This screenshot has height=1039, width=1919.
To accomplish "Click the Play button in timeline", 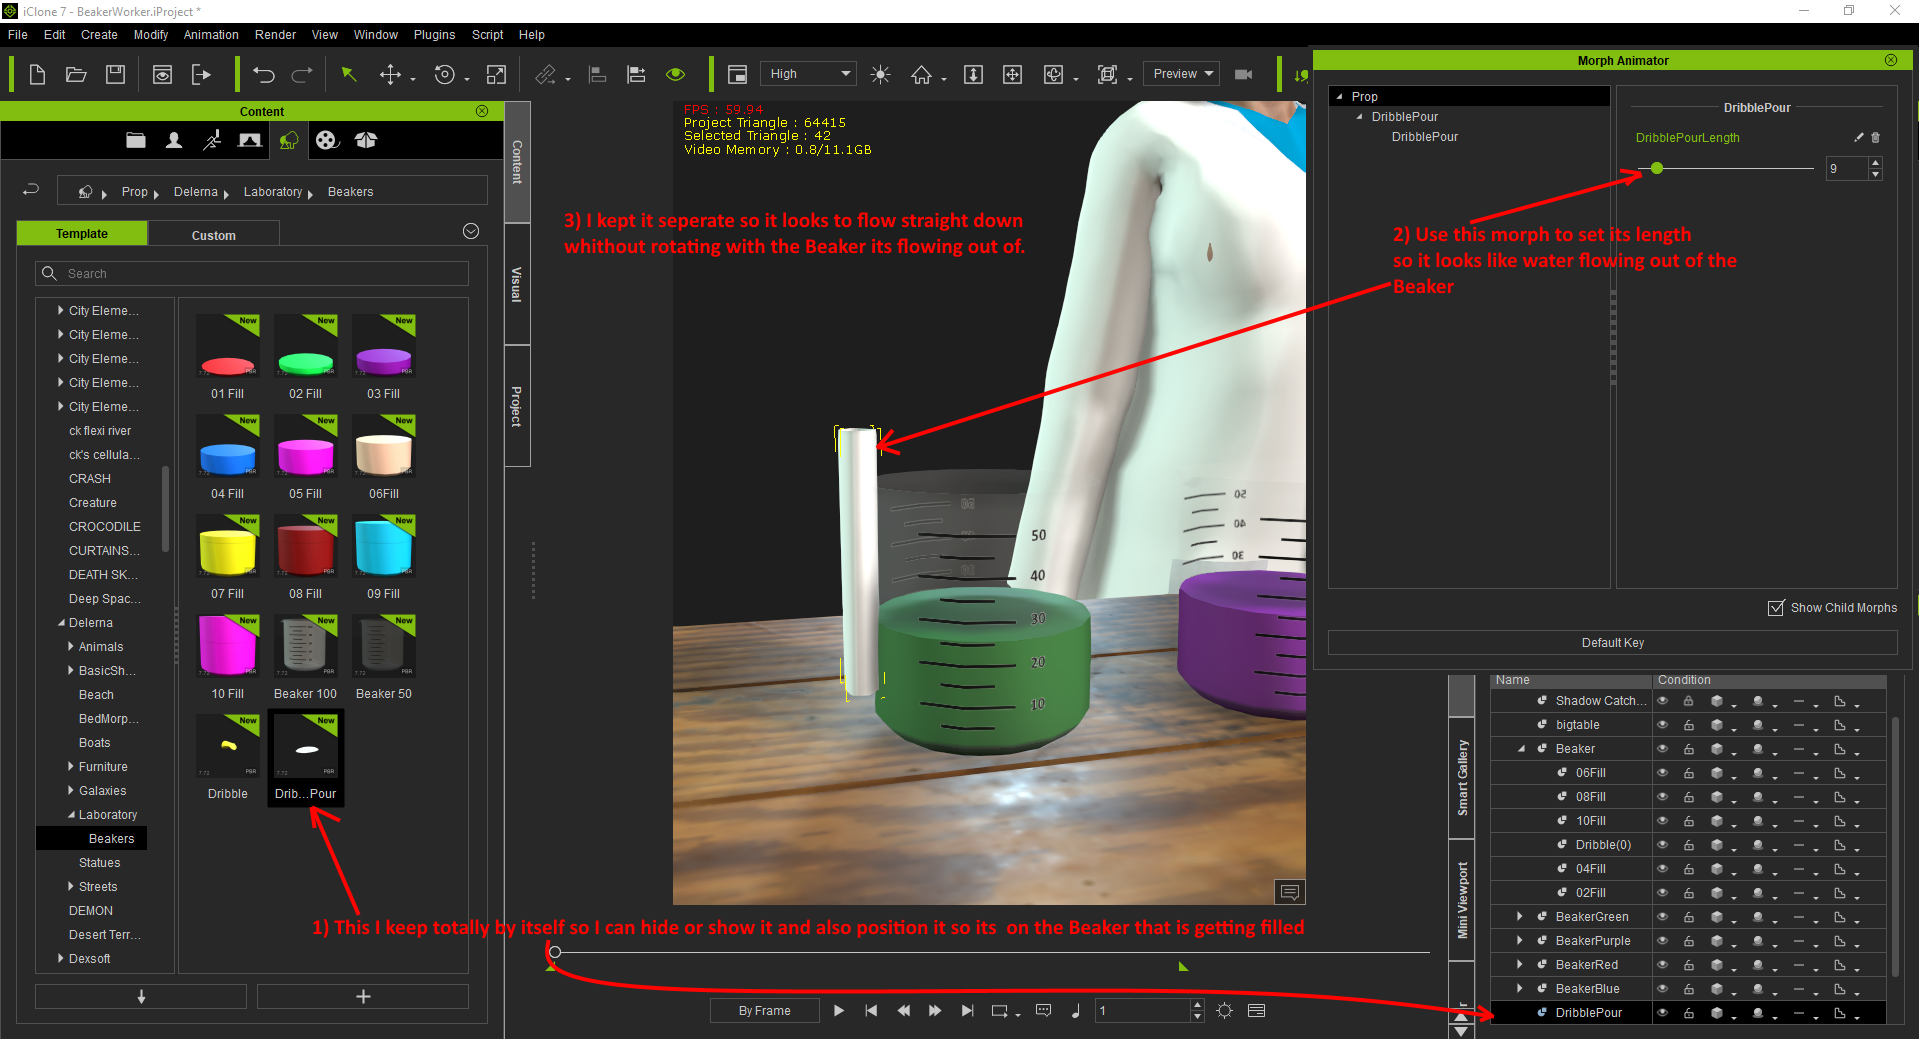I will pyautogui.click(x=839, y=1011).
